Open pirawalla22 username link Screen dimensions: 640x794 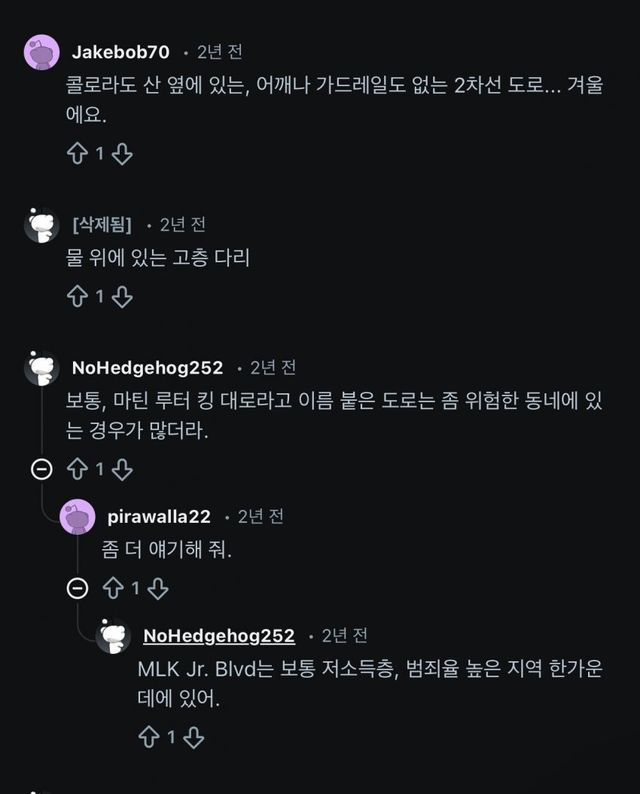pos(159,516)
